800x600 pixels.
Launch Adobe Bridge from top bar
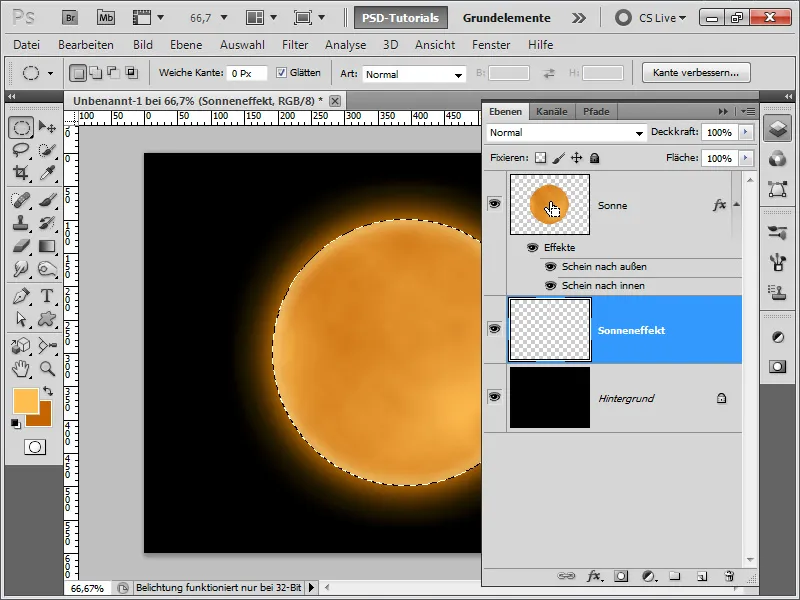pos(70,18)
